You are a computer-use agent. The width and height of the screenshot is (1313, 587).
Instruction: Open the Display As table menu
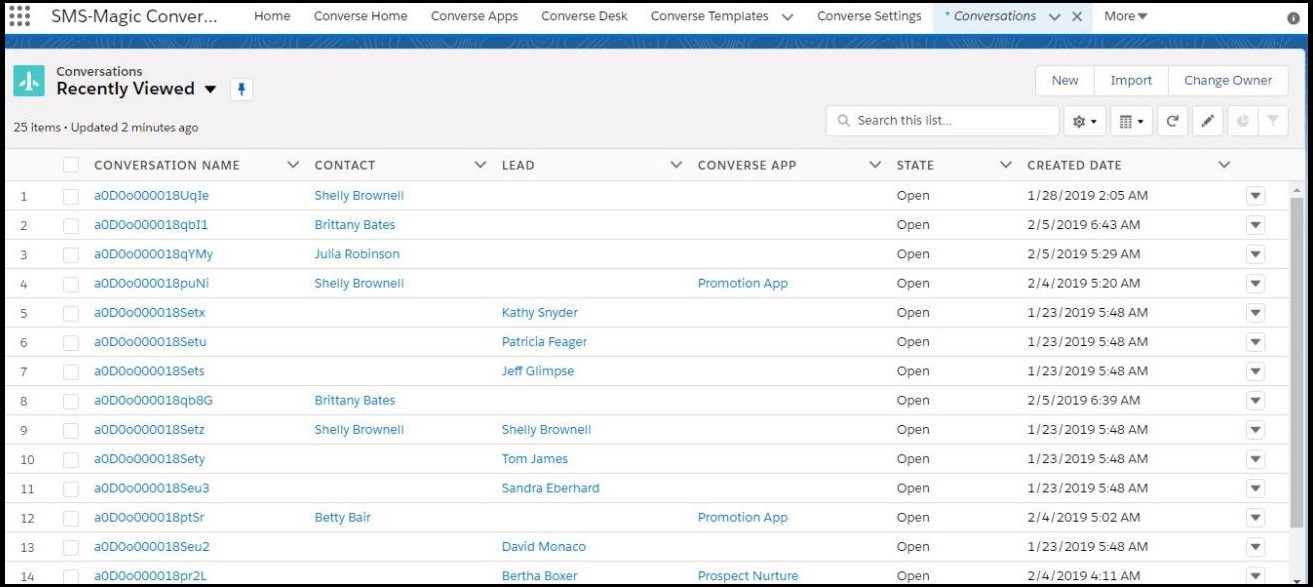pos(1131,121)
